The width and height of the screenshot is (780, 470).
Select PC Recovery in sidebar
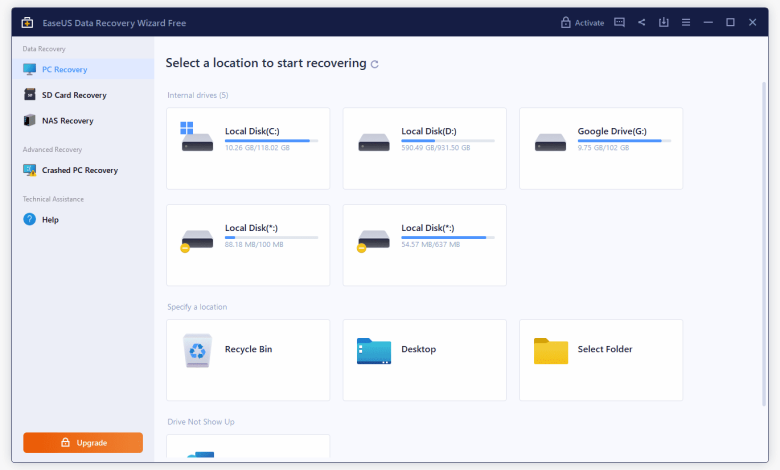pos(83,69)
